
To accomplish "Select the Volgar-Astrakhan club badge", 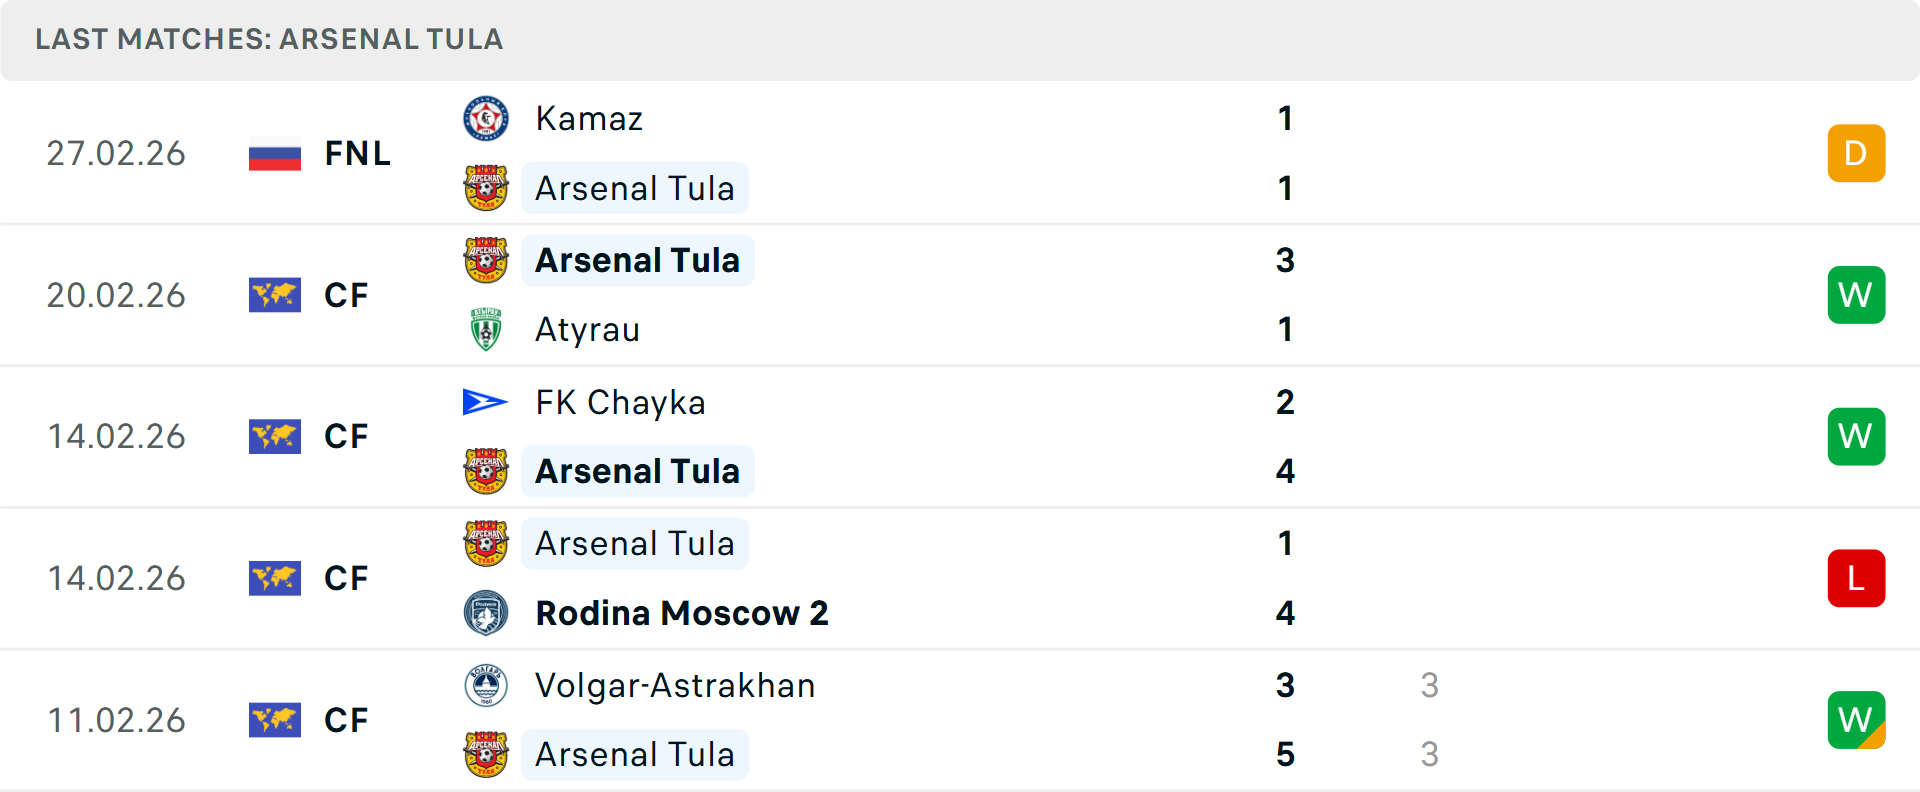I will coord(486,686).
